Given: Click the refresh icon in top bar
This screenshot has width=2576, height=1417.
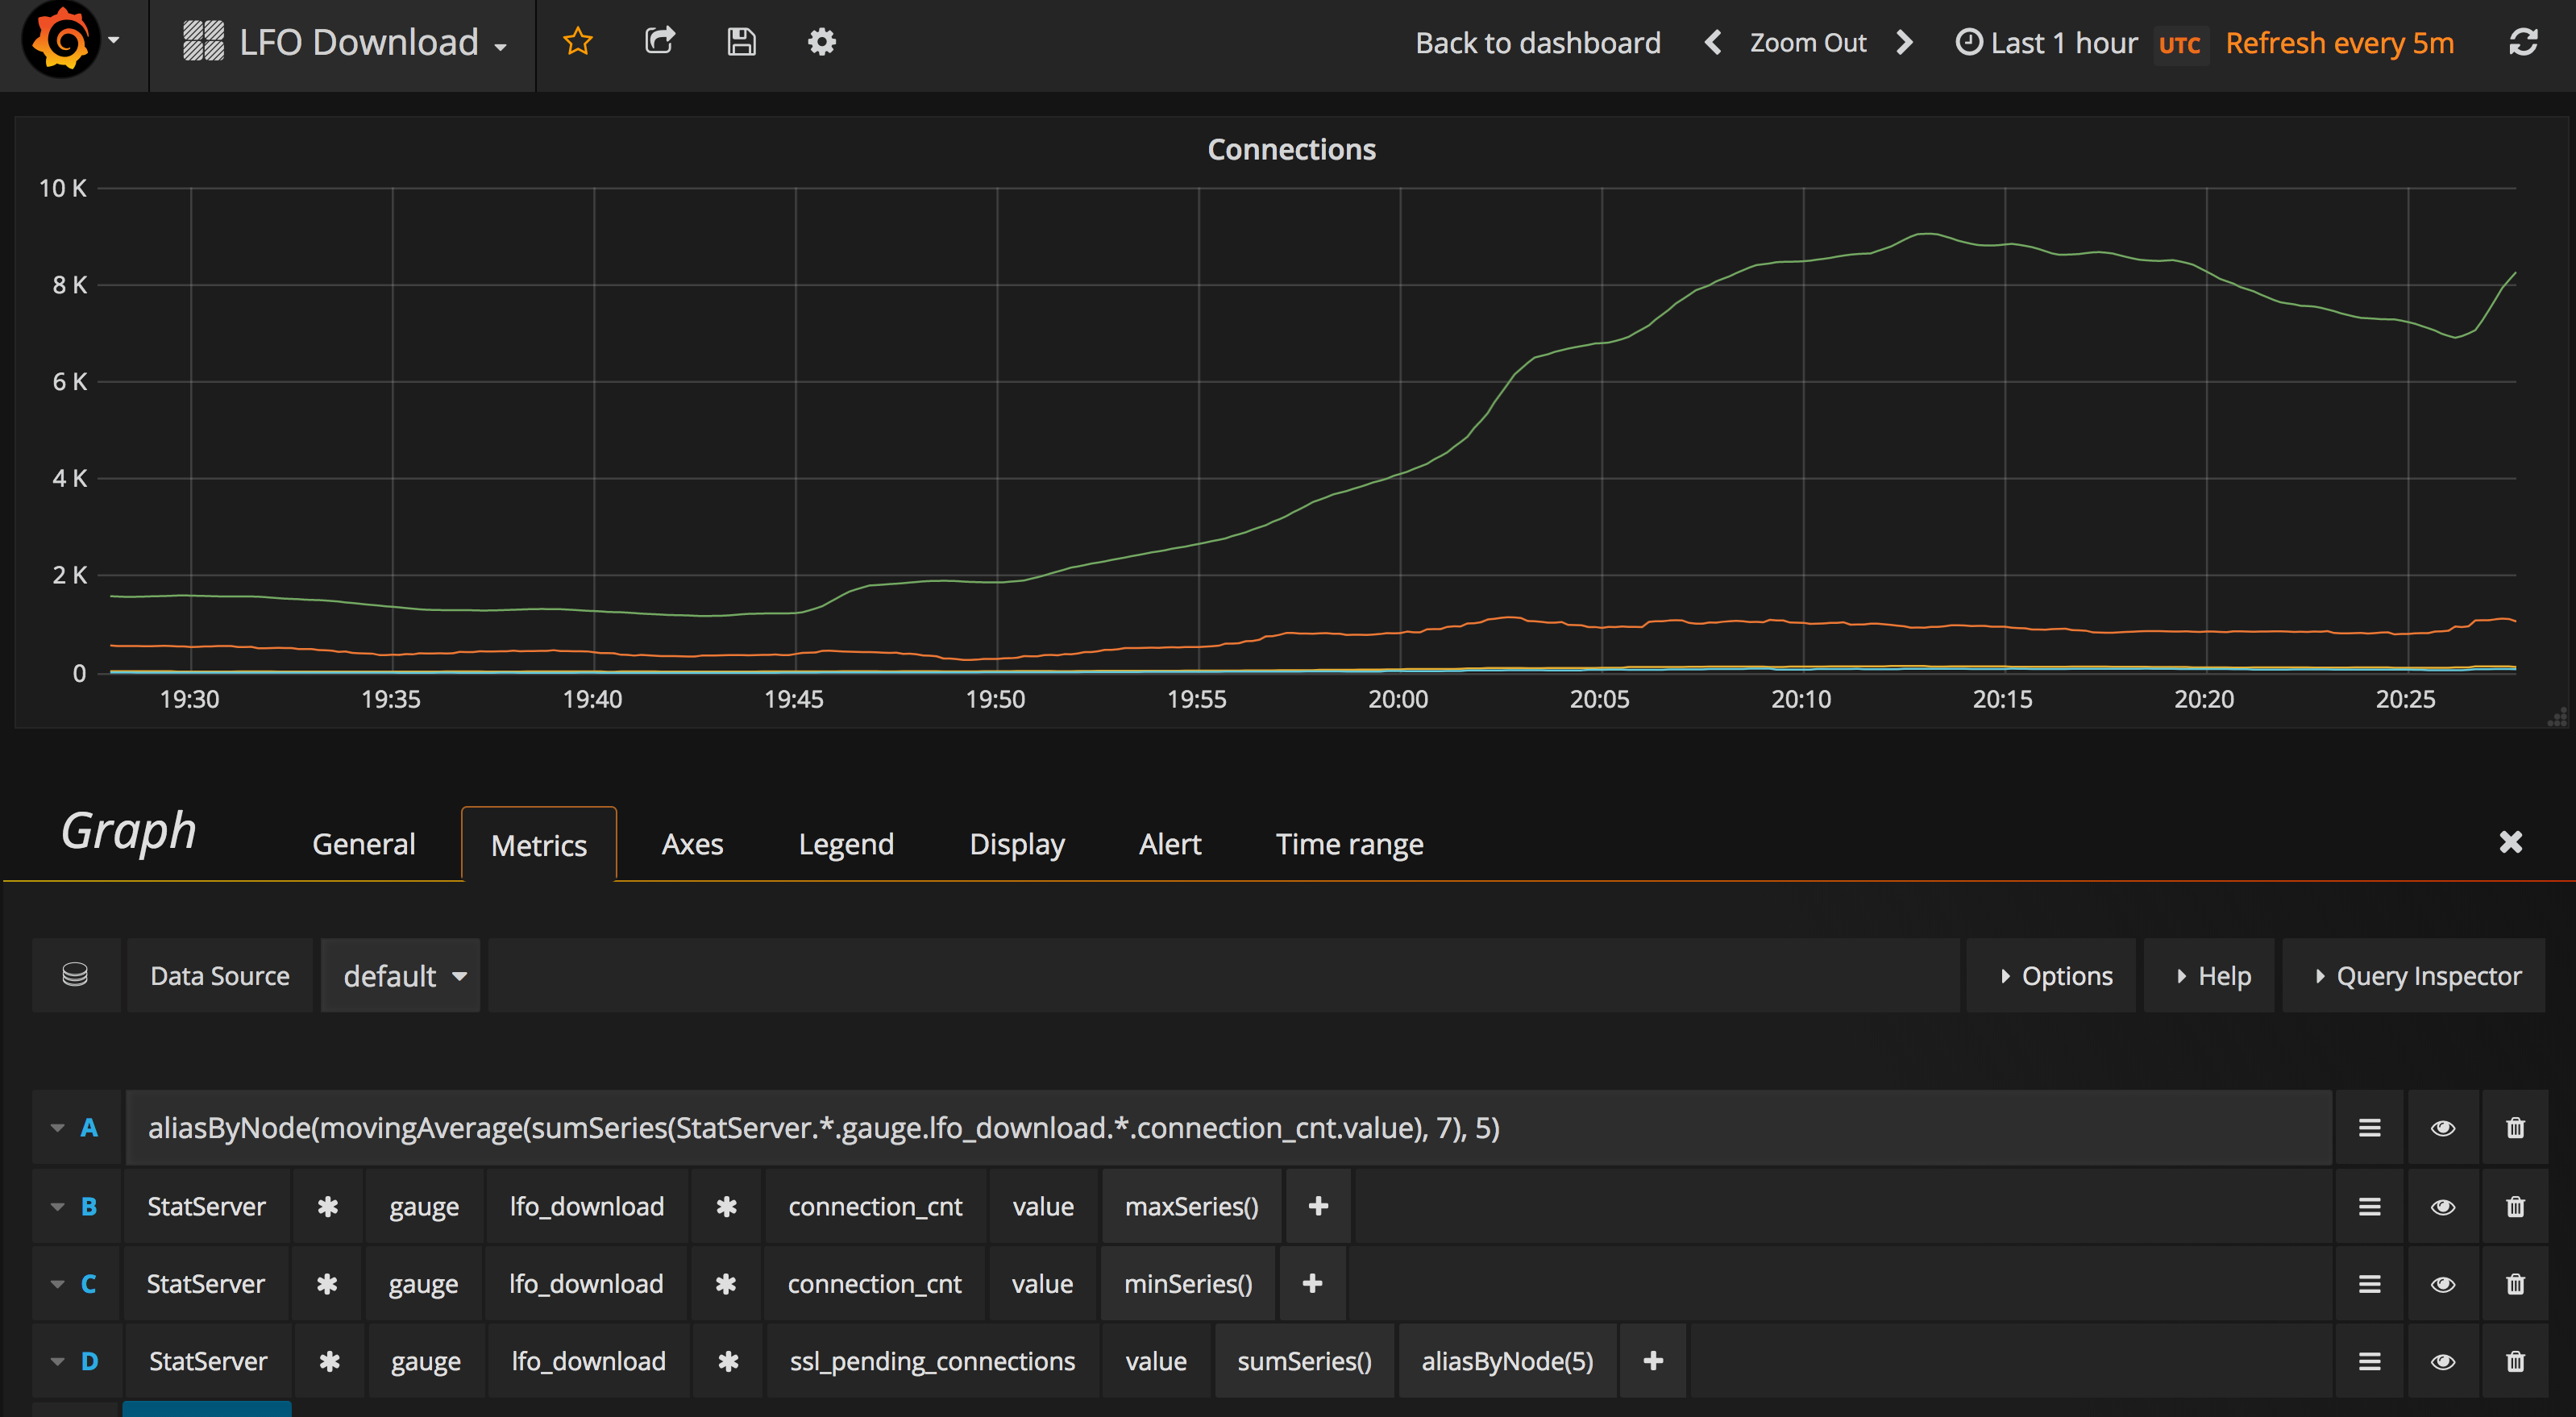Looking at the screenshot, I should (2524, 42).
